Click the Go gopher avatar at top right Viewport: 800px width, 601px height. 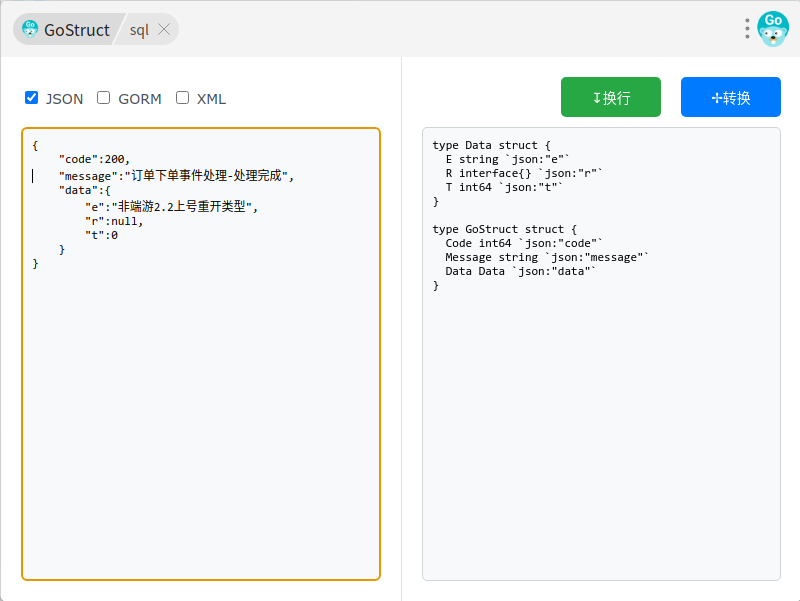coord(773,29)
